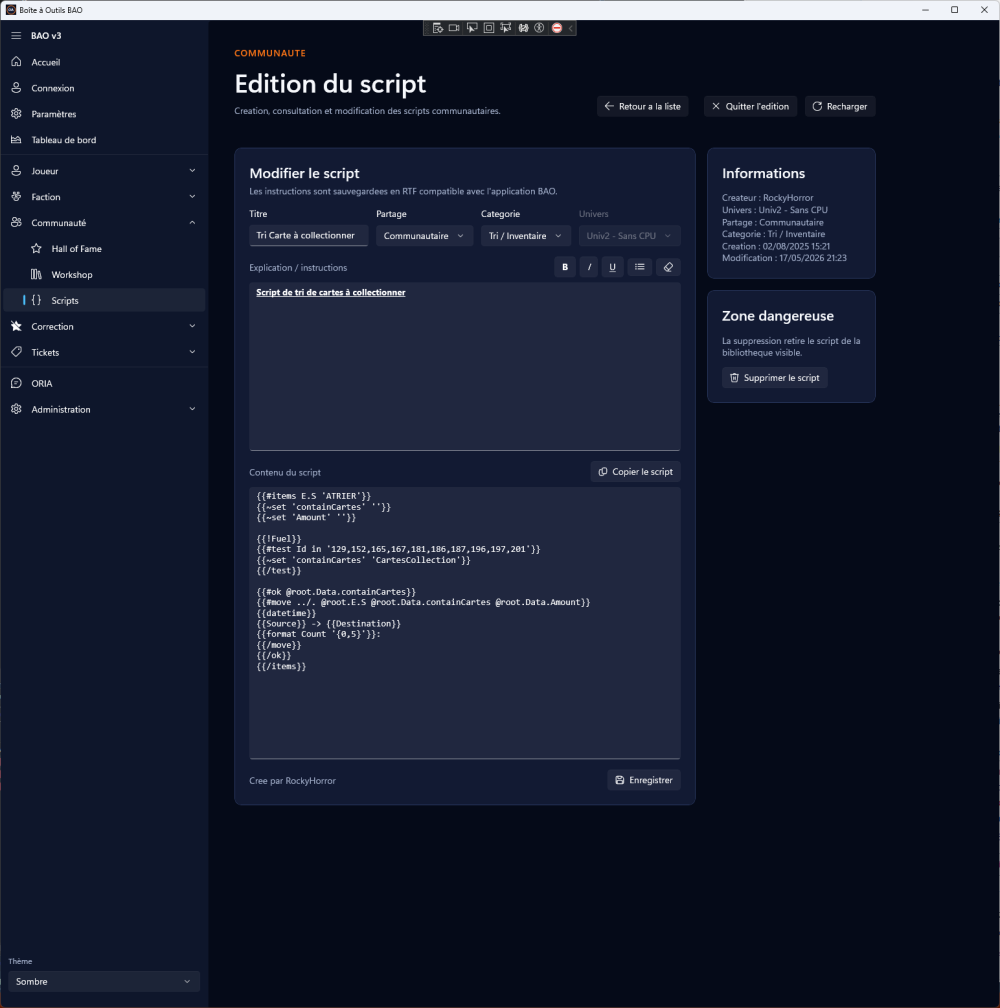Click Copier le script button

[636, 472]
